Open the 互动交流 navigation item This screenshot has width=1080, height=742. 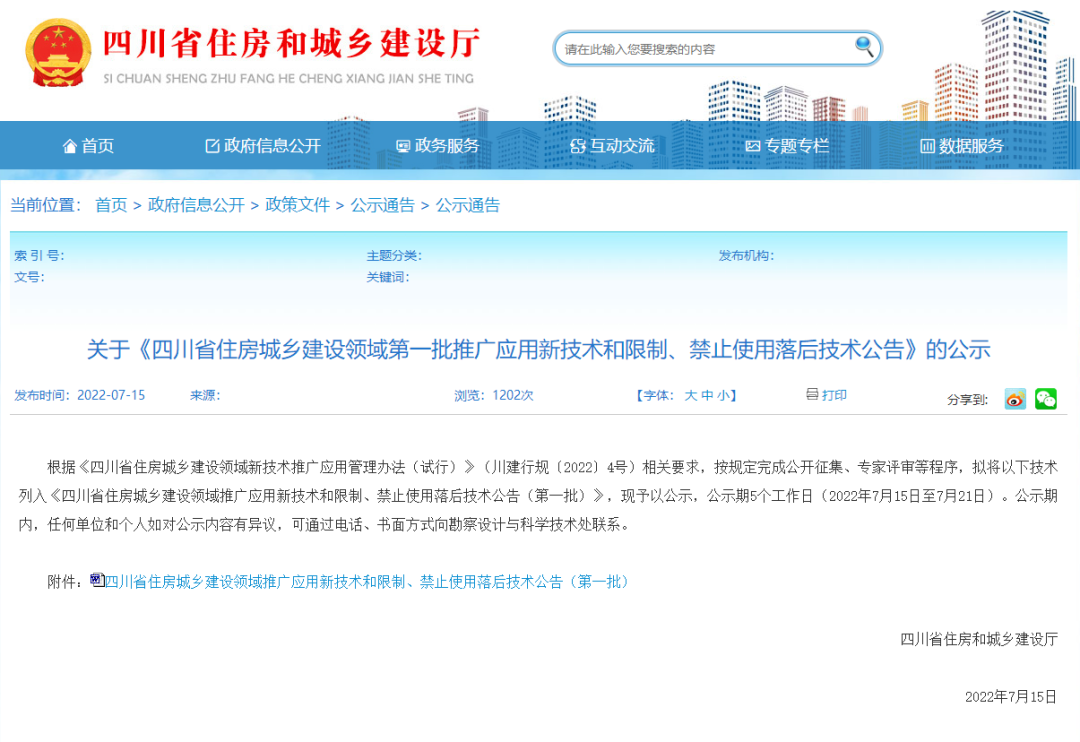pos(612,146)
